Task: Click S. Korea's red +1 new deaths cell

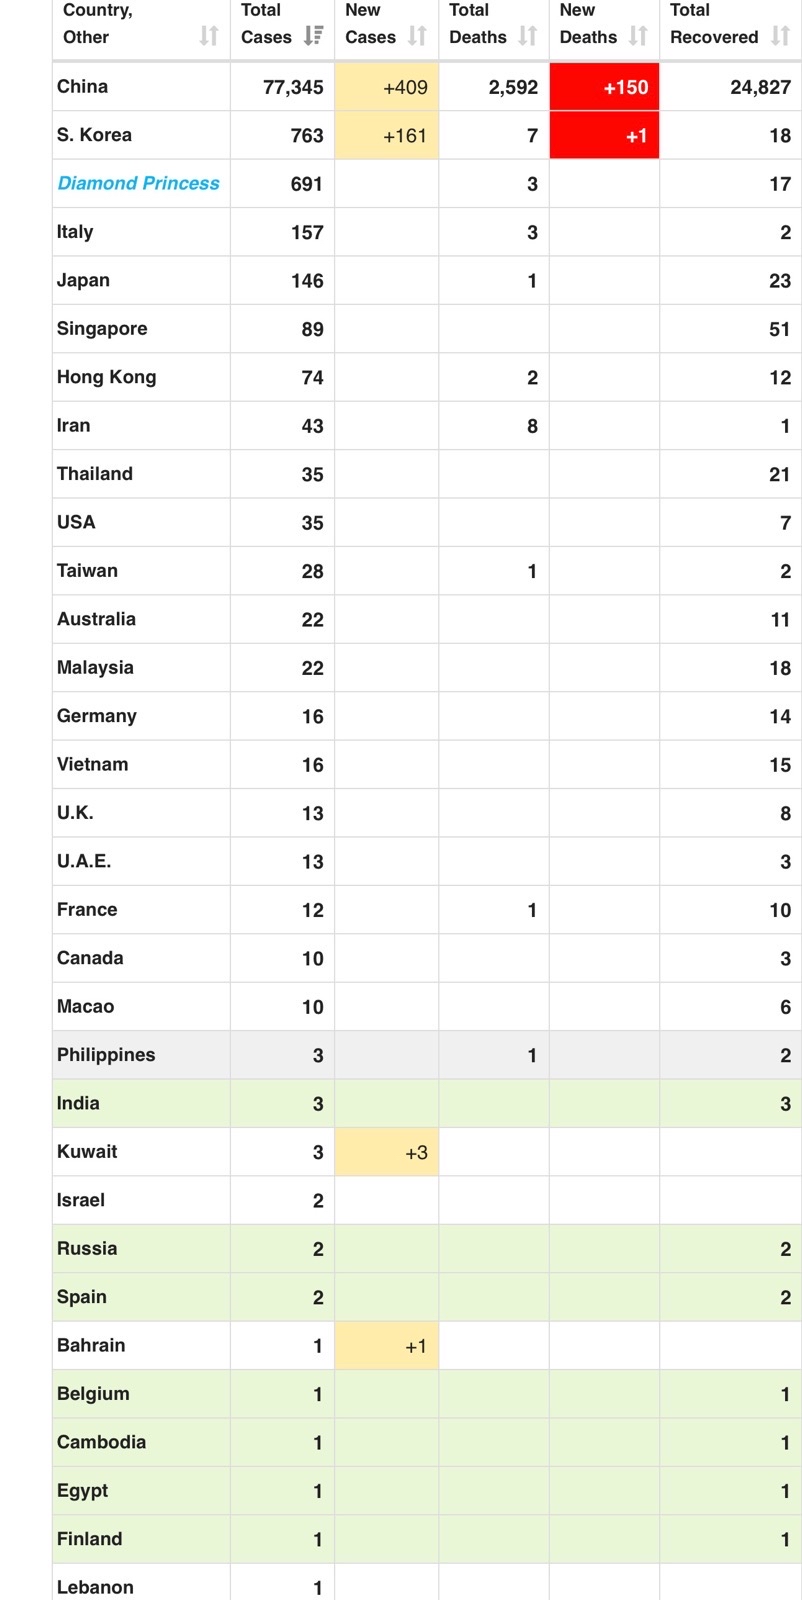Action: 604,135
